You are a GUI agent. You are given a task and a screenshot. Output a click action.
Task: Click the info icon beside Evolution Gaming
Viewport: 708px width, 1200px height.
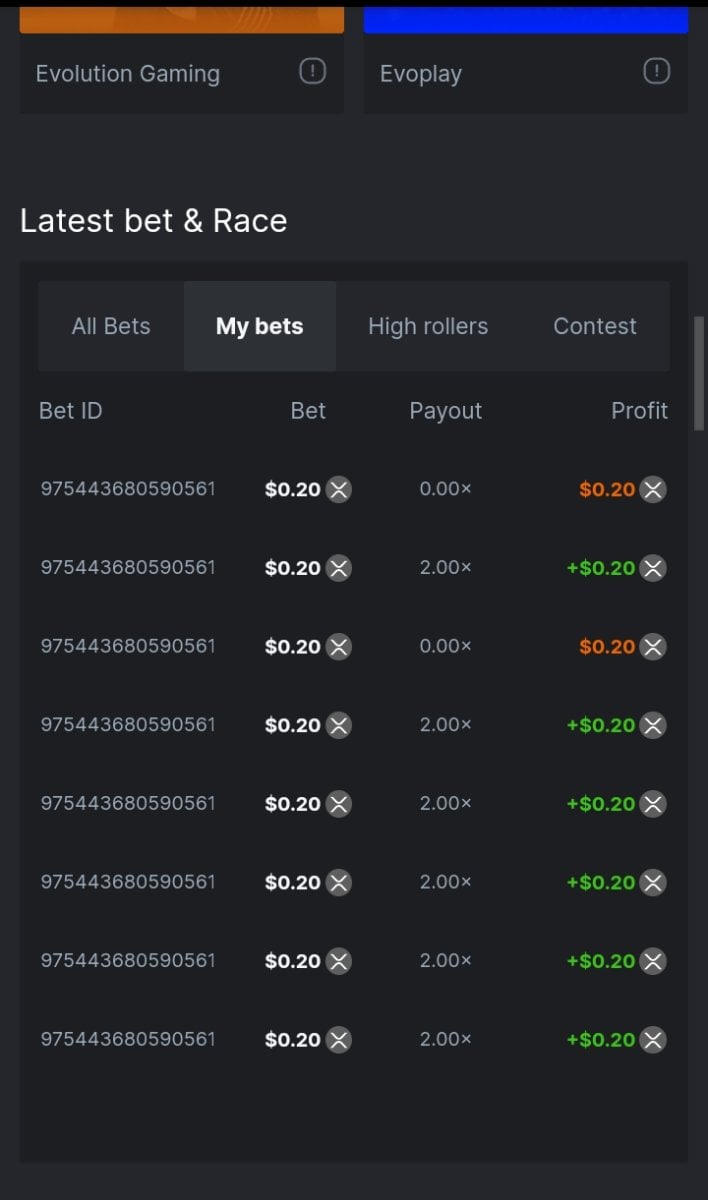coord(313,72)
